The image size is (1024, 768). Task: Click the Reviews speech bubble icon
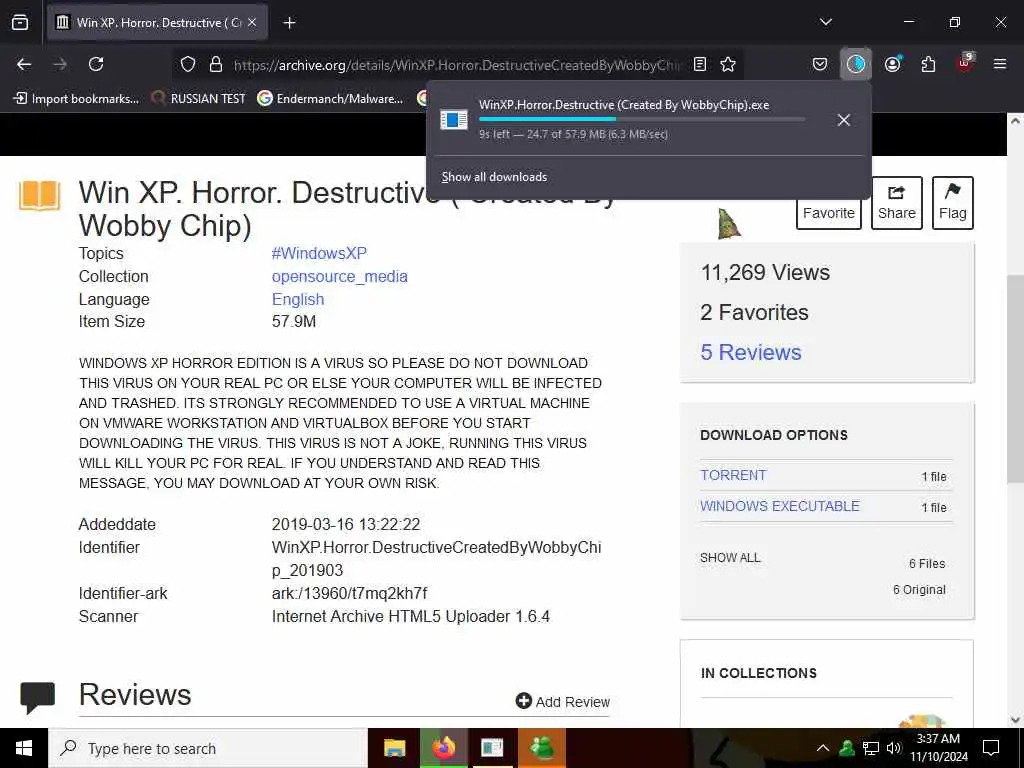38,697
